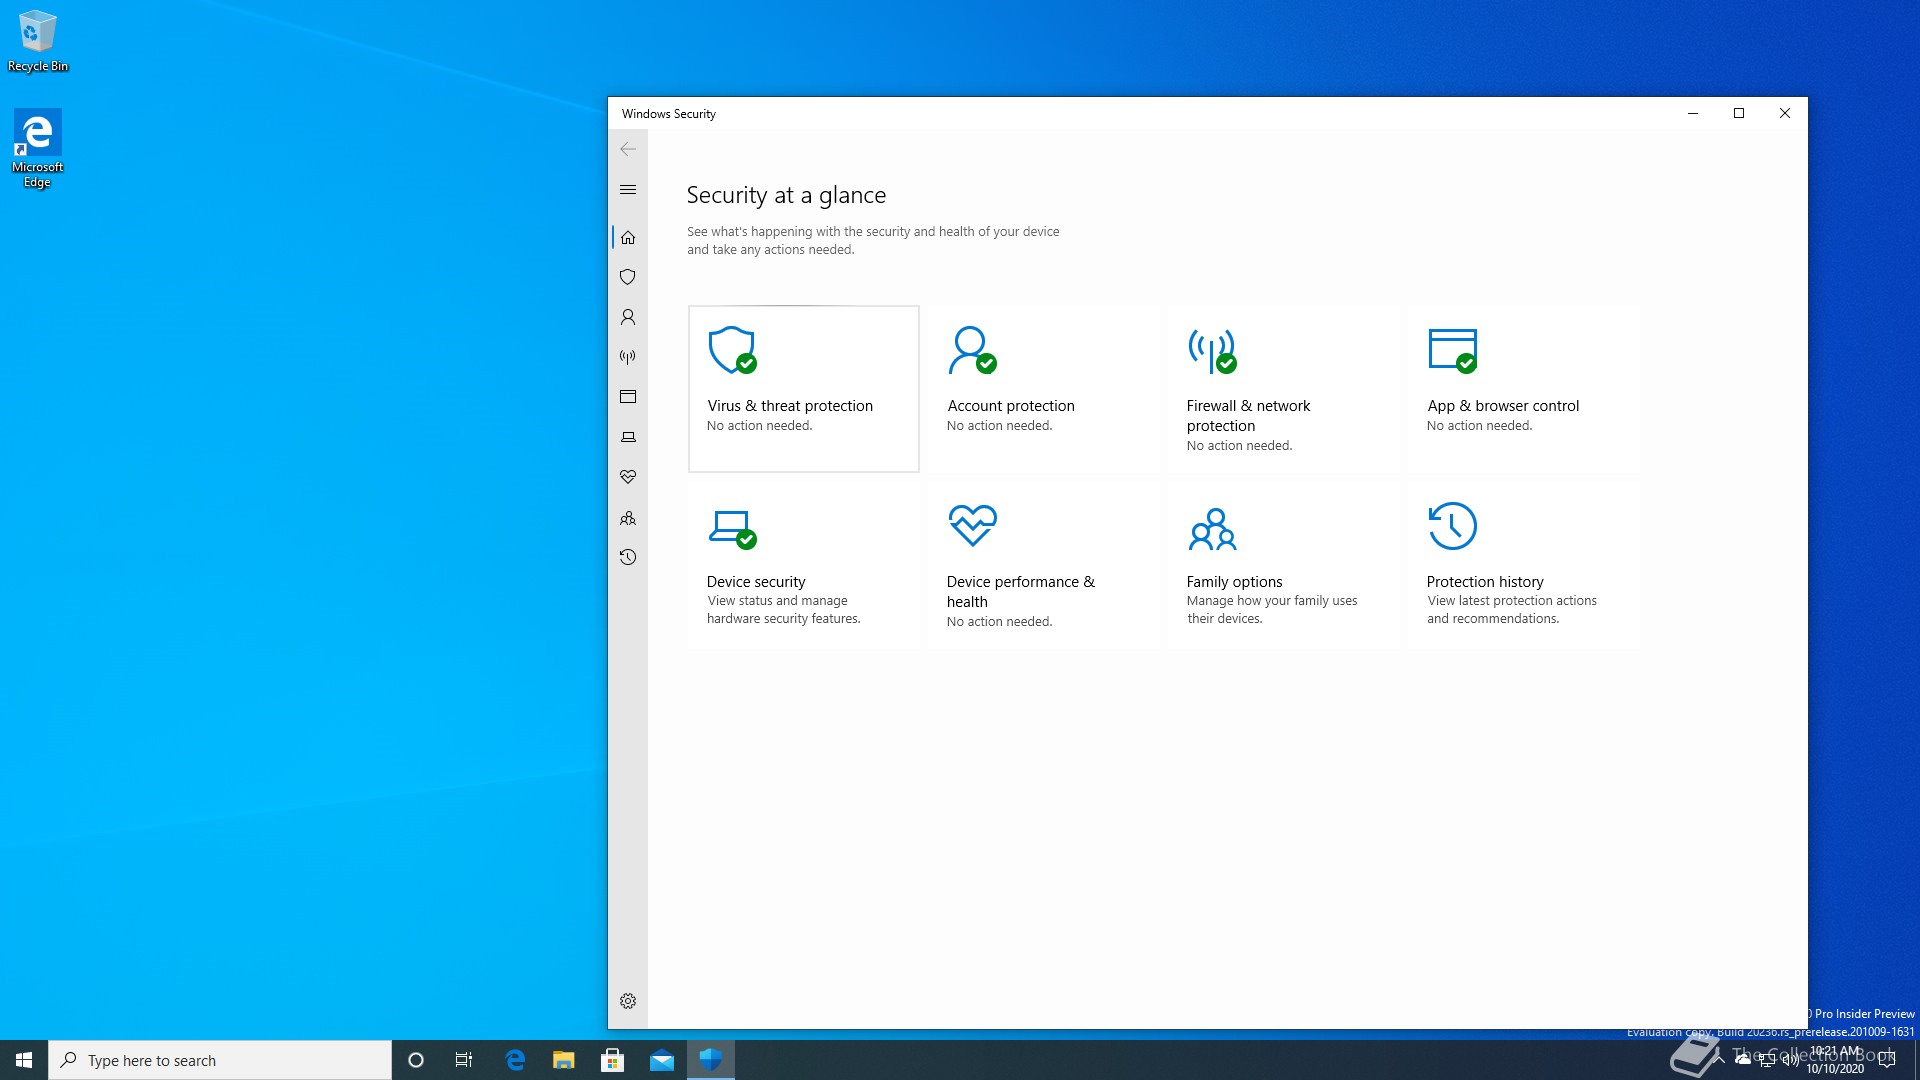This screenshot has width=1920, height=1080.
Task: Click the Device security laptop tile icon
Action: pos(732,528)
